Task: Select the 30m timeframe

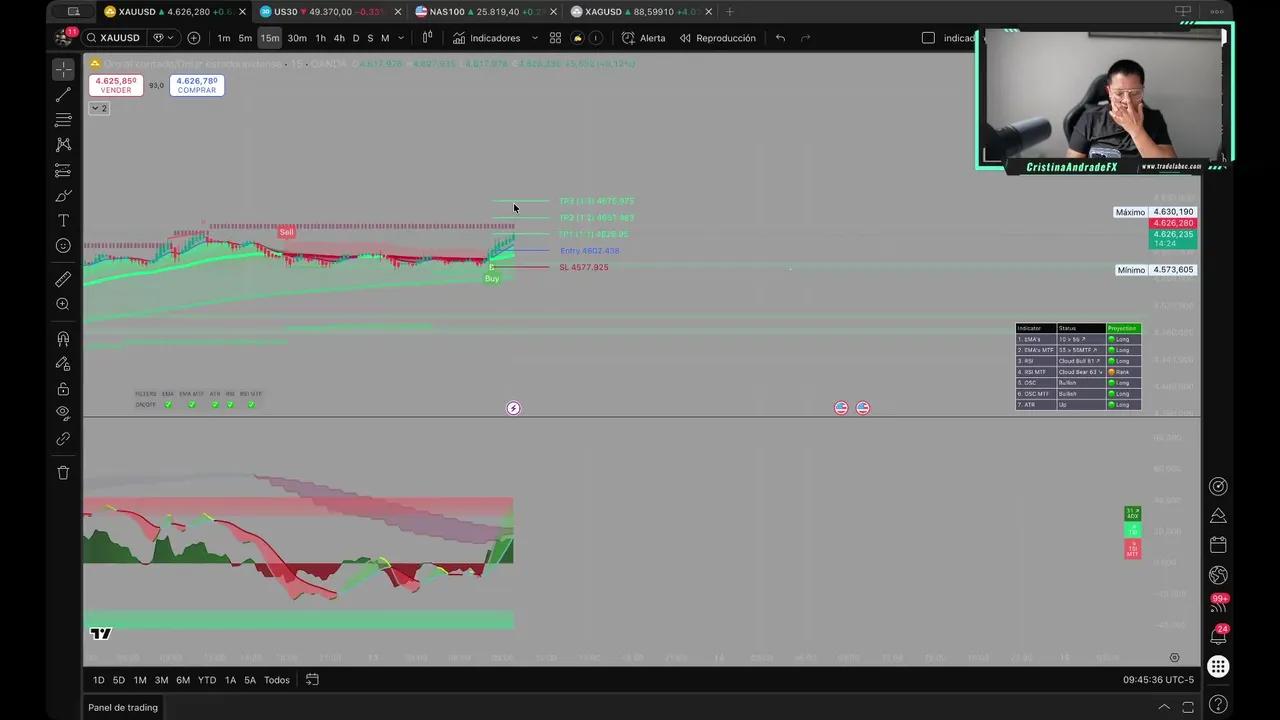Action: (297, 38)
